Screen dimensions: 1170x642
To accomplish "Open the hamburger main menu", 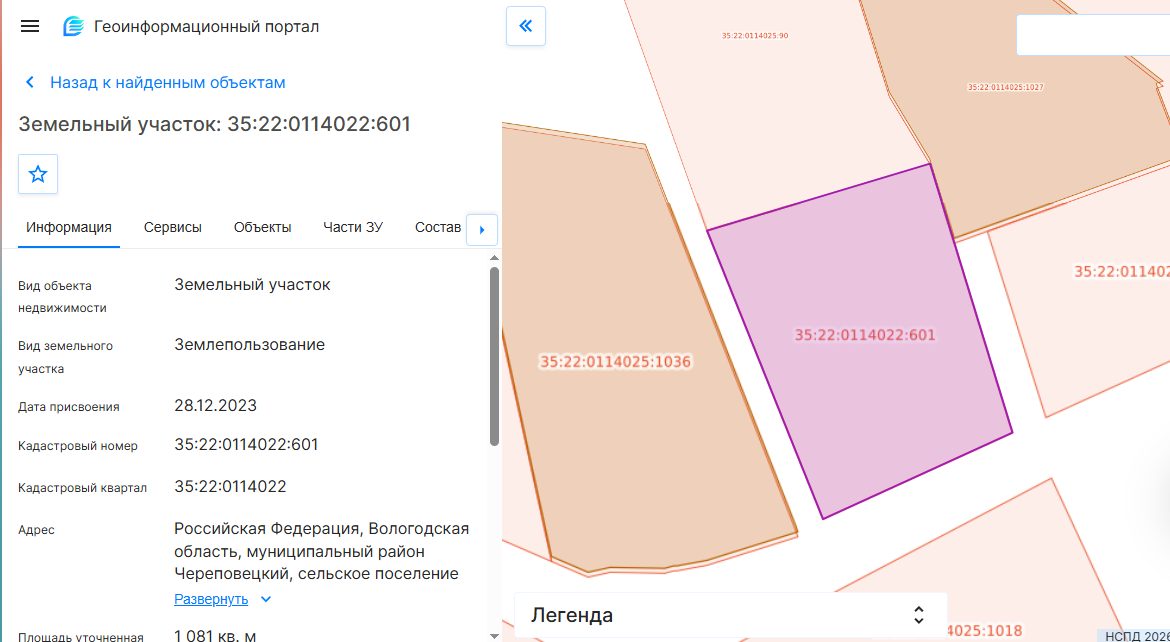I will point(30,26).
